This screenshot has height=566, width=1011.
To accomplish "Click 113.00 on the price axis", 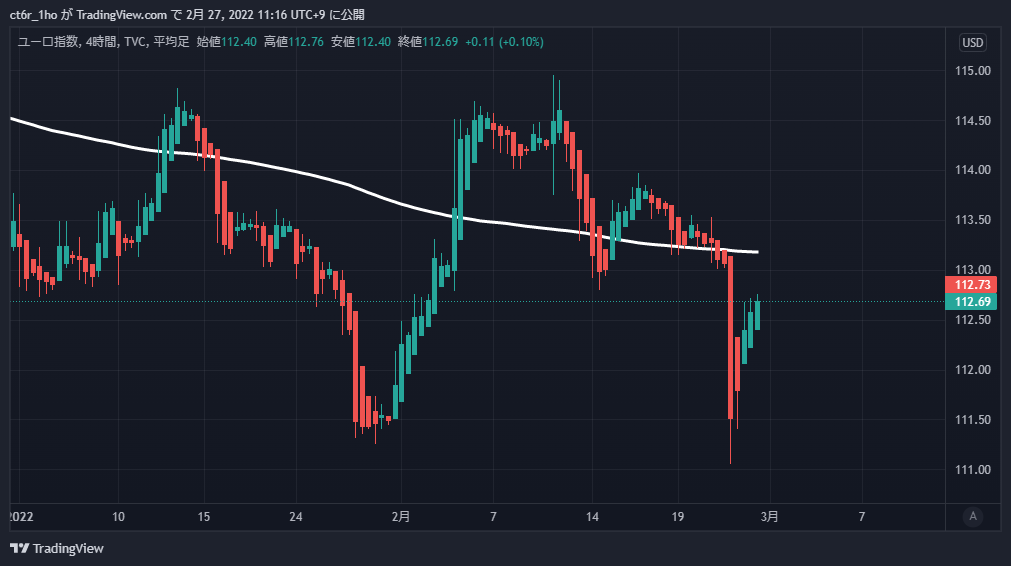I will [x=972, y=269].
